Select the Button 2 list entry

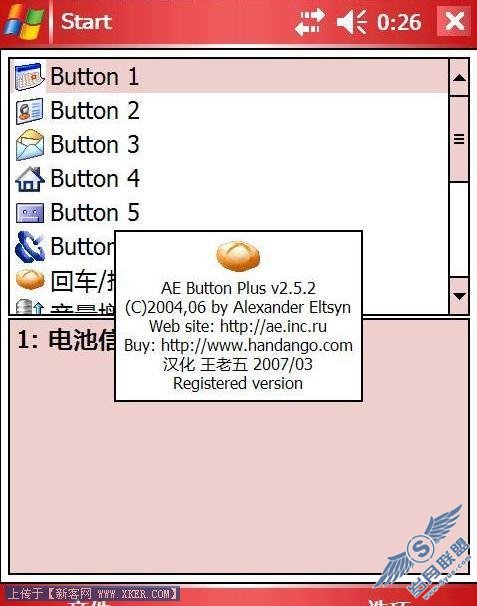click(229, 111)
